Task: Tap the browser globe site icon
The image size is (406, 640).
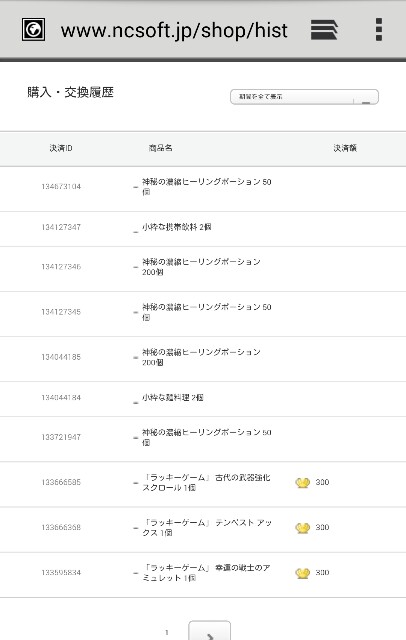Action: 33,30
